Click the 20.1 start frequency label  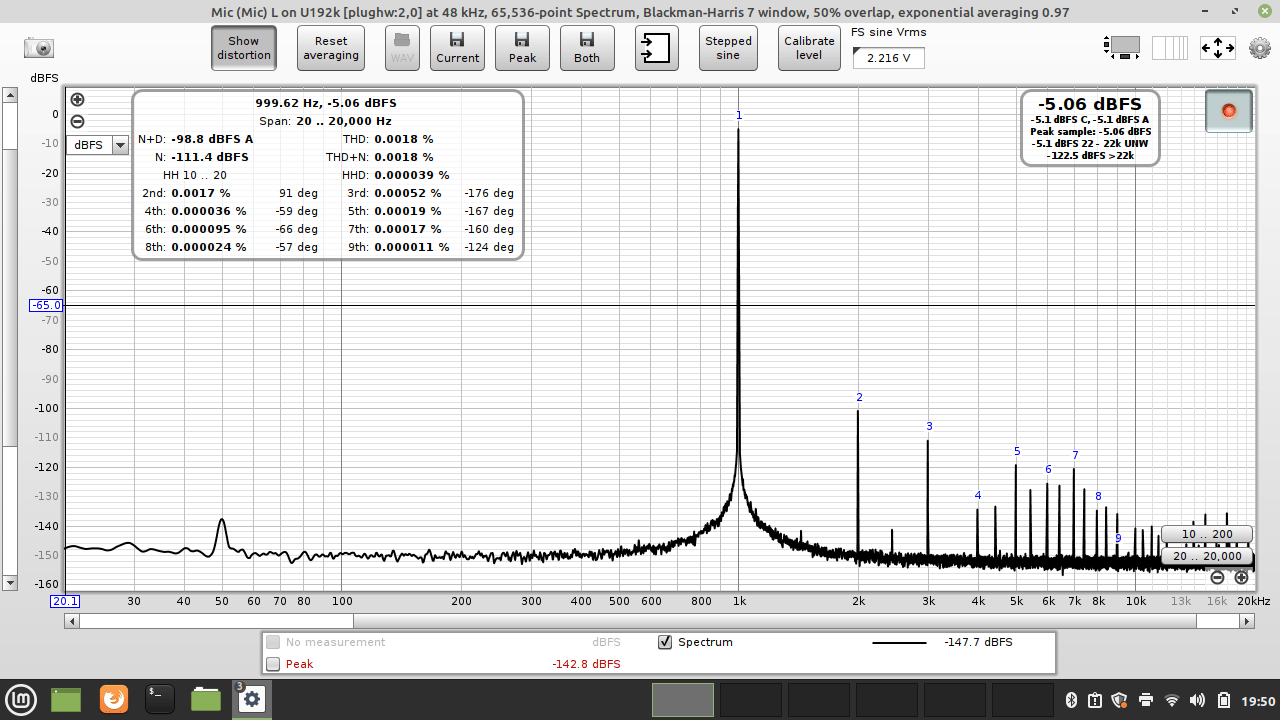(x=65, y=601)
